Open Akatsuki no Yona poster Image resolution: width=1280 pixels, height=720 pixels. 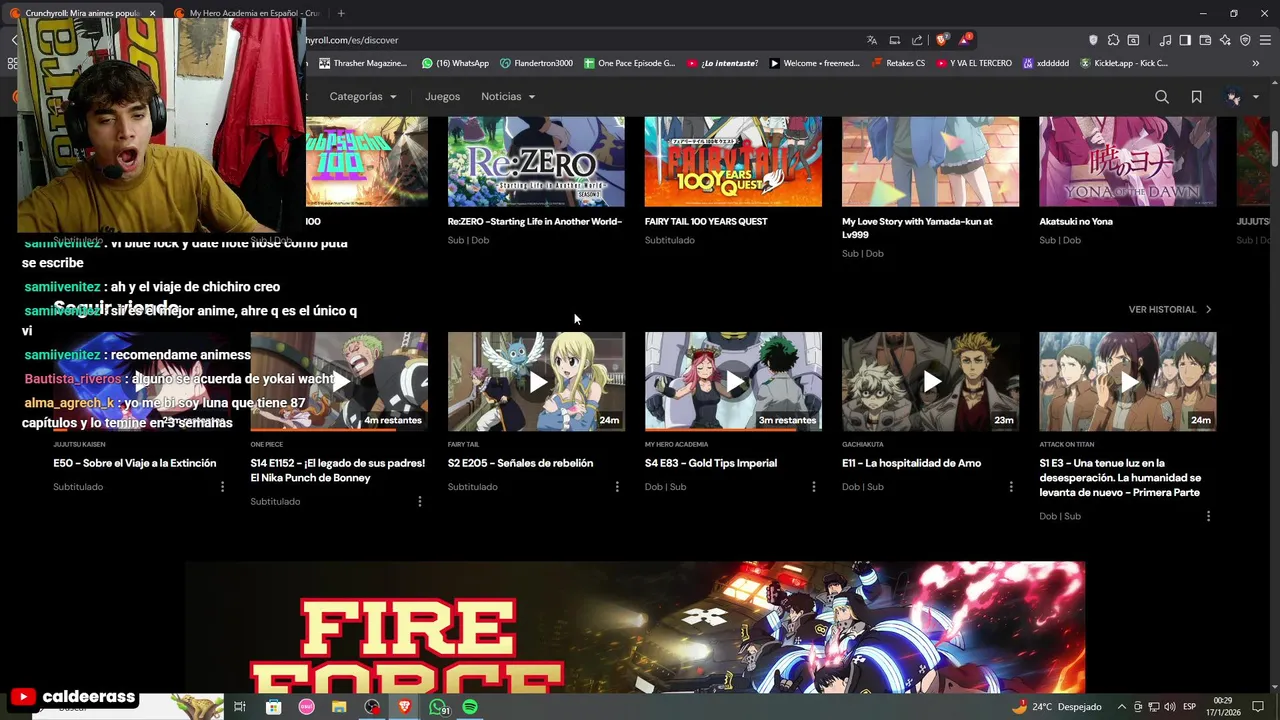click(x=1127, y=161)
